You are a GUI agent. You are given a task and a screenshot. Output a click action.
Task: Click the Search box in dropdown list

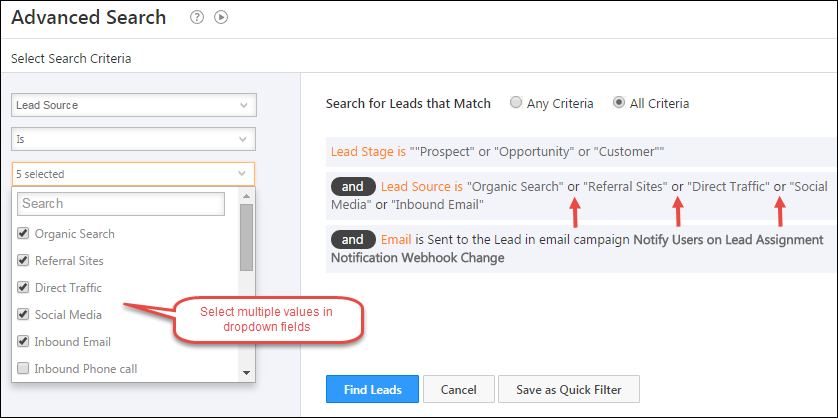click(121, 204)
